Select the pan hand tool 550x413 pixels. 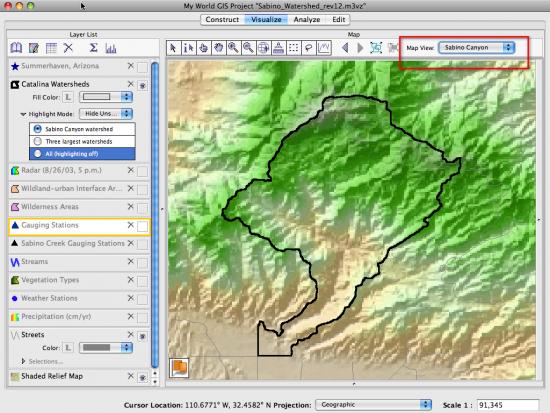pos(219,48)
